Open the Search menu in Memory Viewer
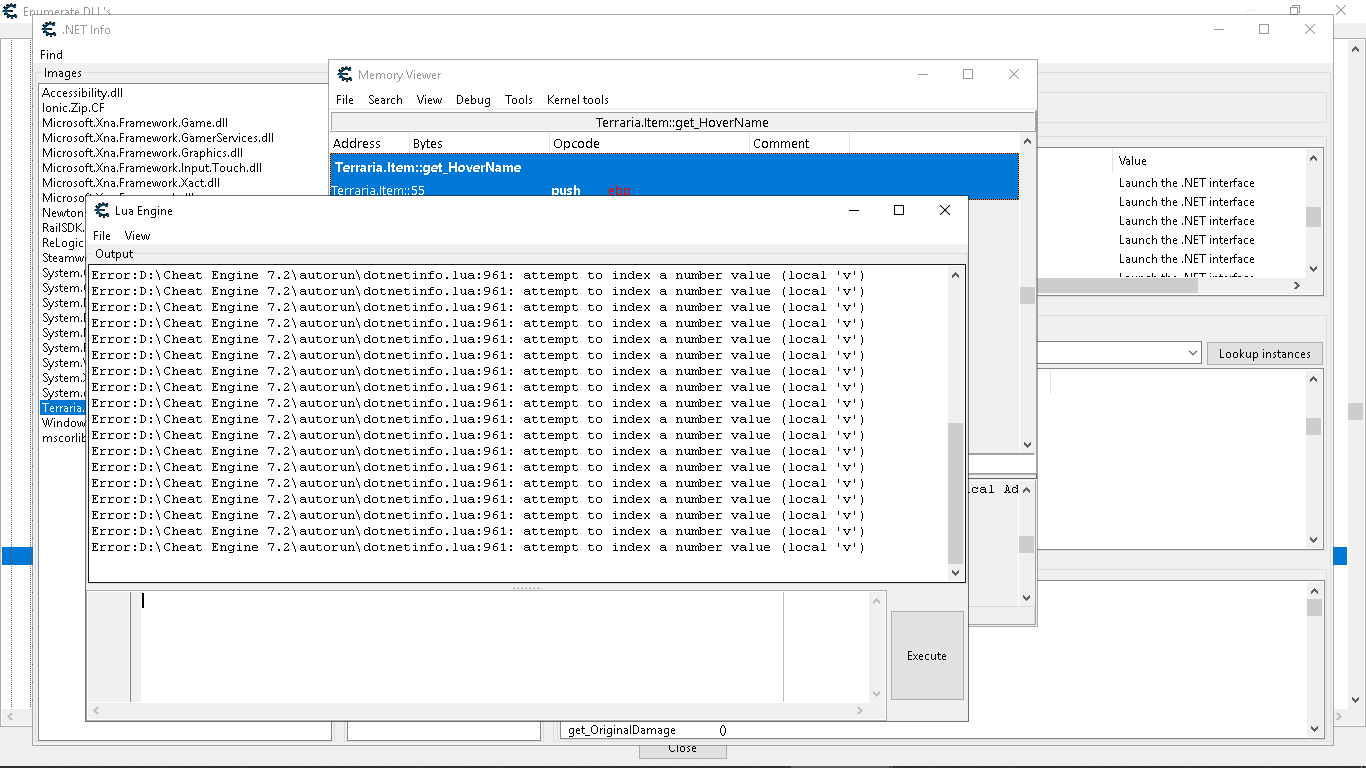The image size is (1366, 768). pos(385,100)
